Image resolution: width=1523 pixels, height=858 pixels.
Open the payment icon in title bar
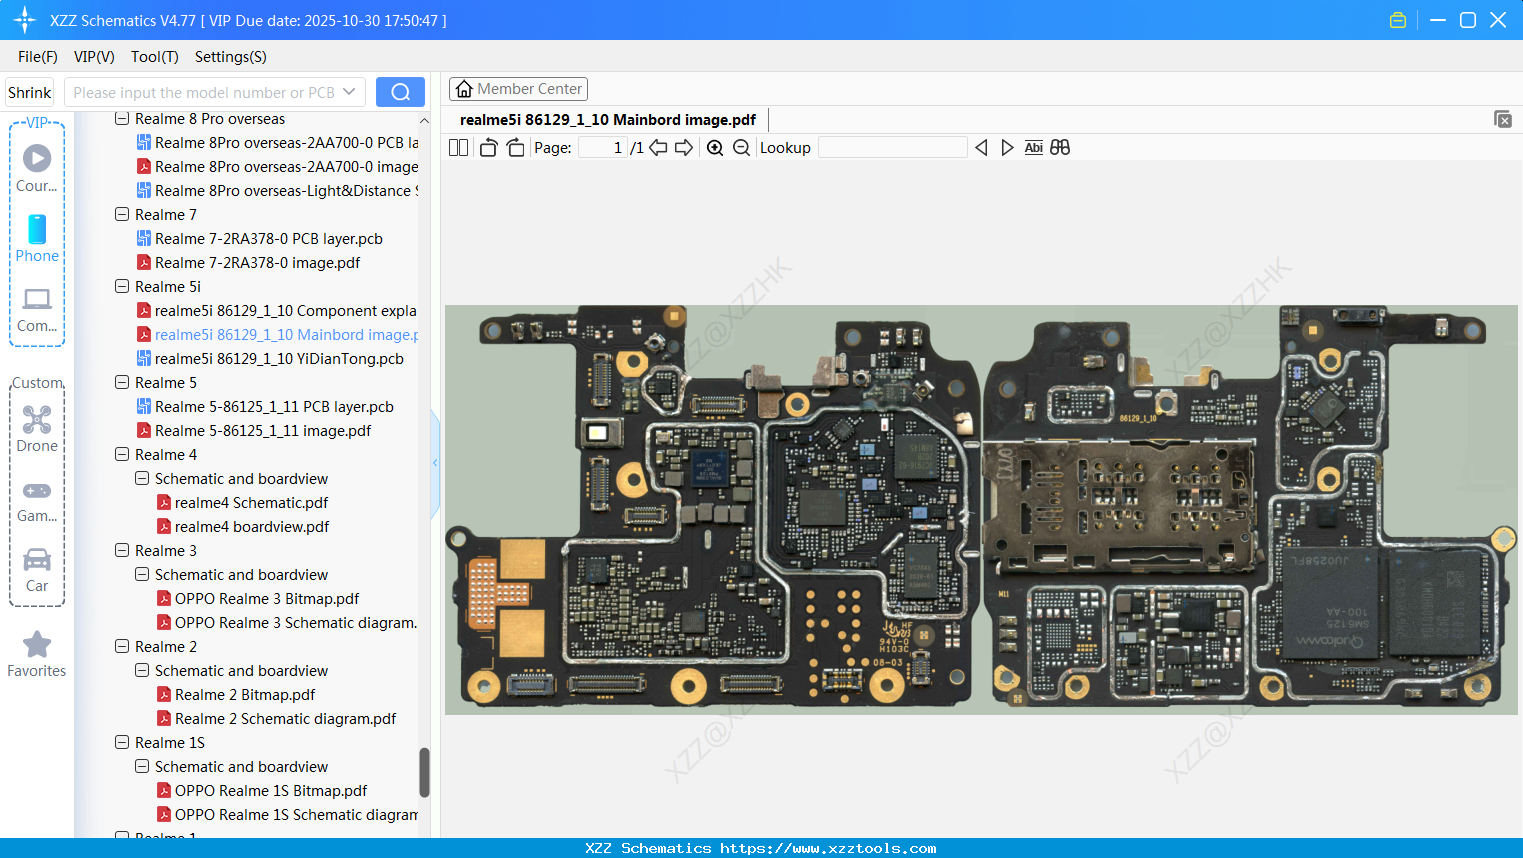tap(1398, 19)
